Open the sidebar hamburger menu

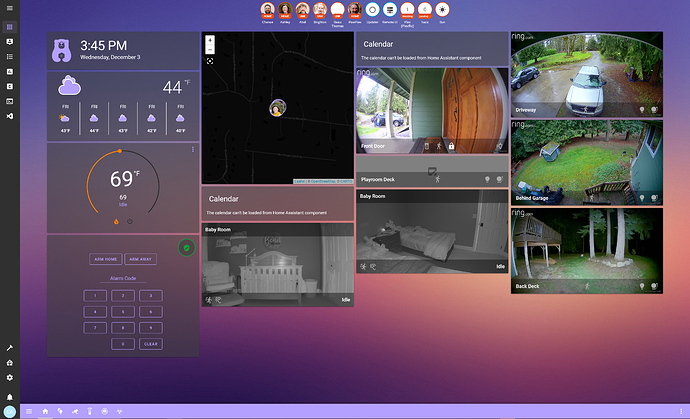(9, 10)
